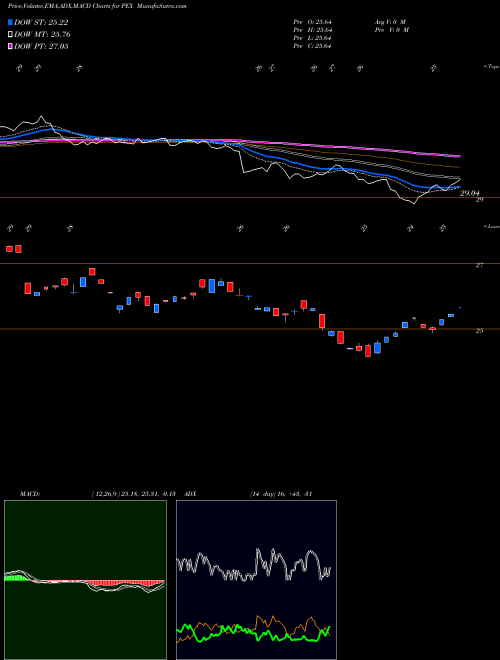Click the lowest red candle at the chart bottom

pyautogui.click(x=368, y=351)
